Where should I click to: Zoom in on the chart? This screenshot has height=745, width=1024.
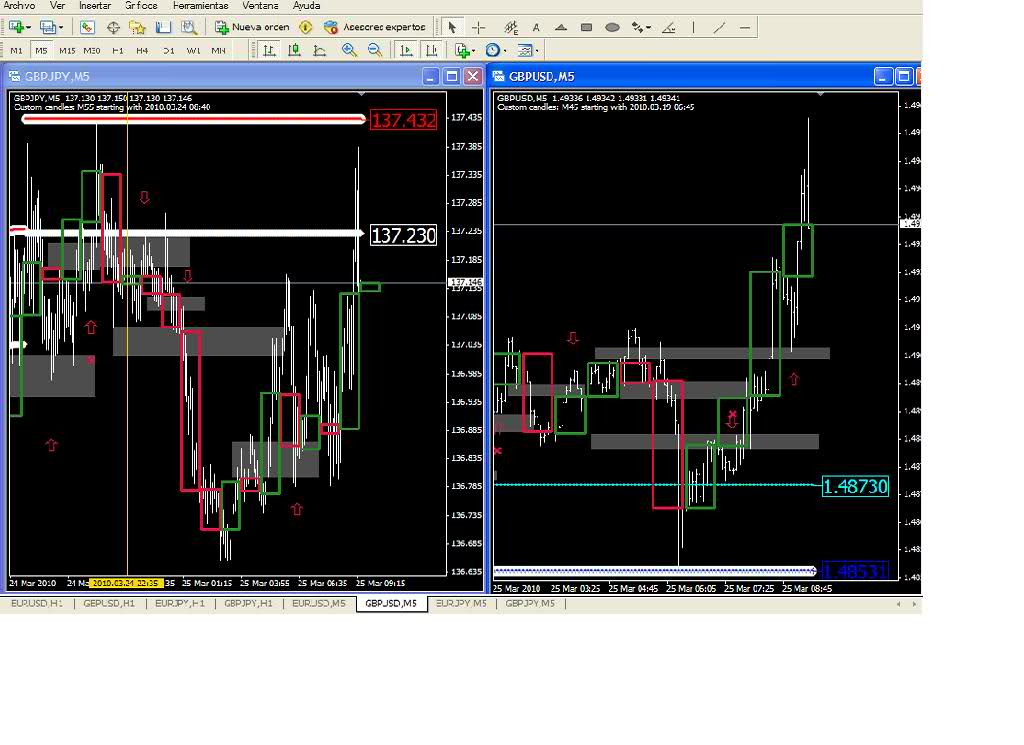coord(349,50)
